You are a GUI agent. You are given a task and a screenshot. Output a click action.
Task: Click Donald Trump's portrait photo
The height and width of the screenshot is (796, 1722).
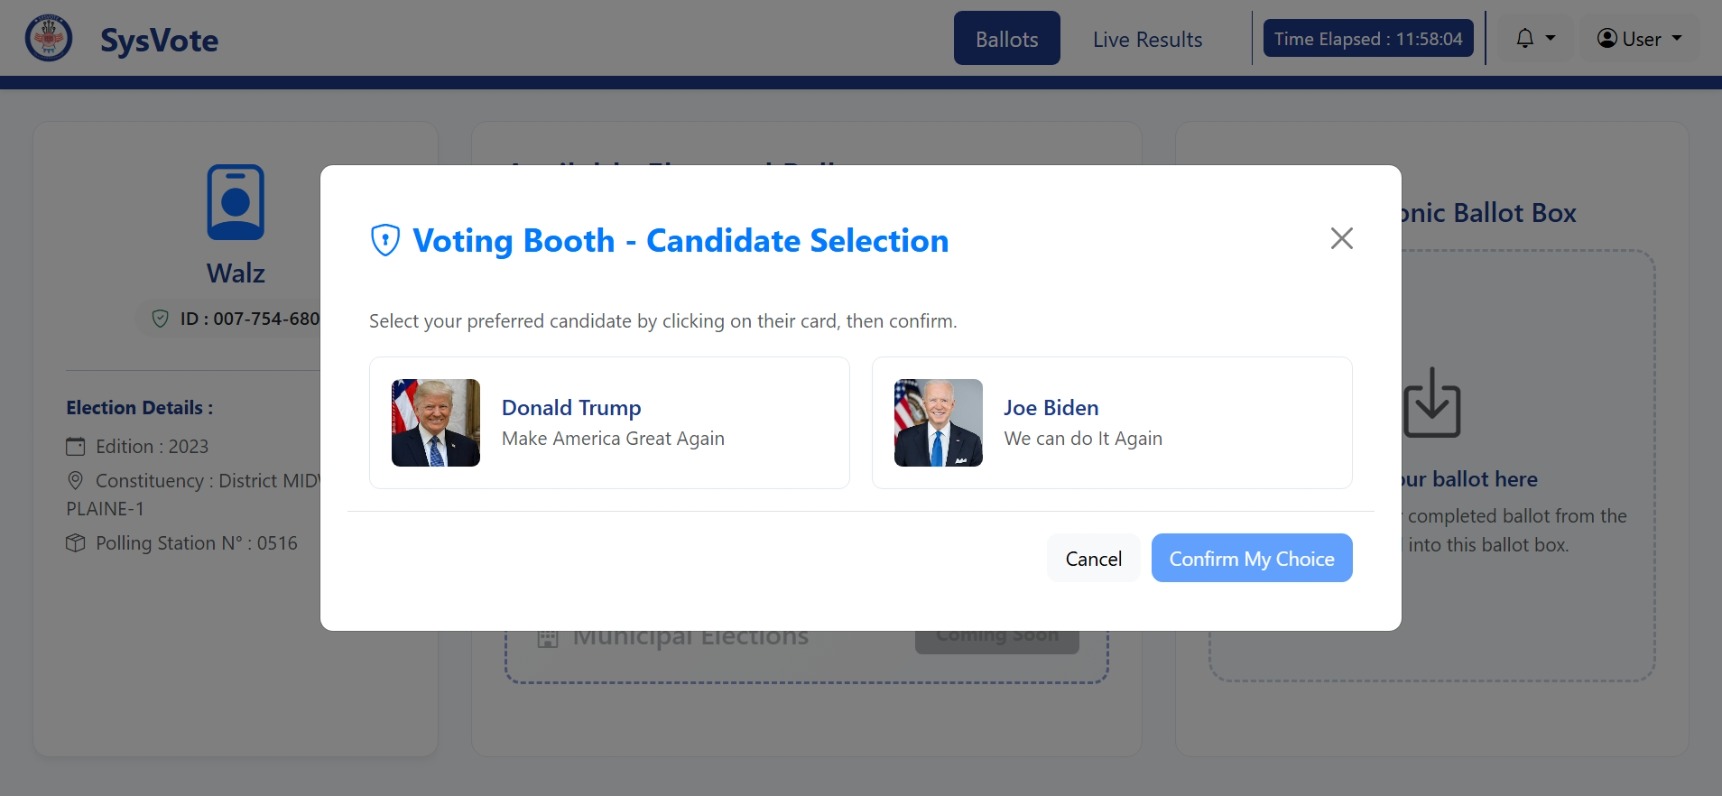pyautogui.click(x=435, y=423)
